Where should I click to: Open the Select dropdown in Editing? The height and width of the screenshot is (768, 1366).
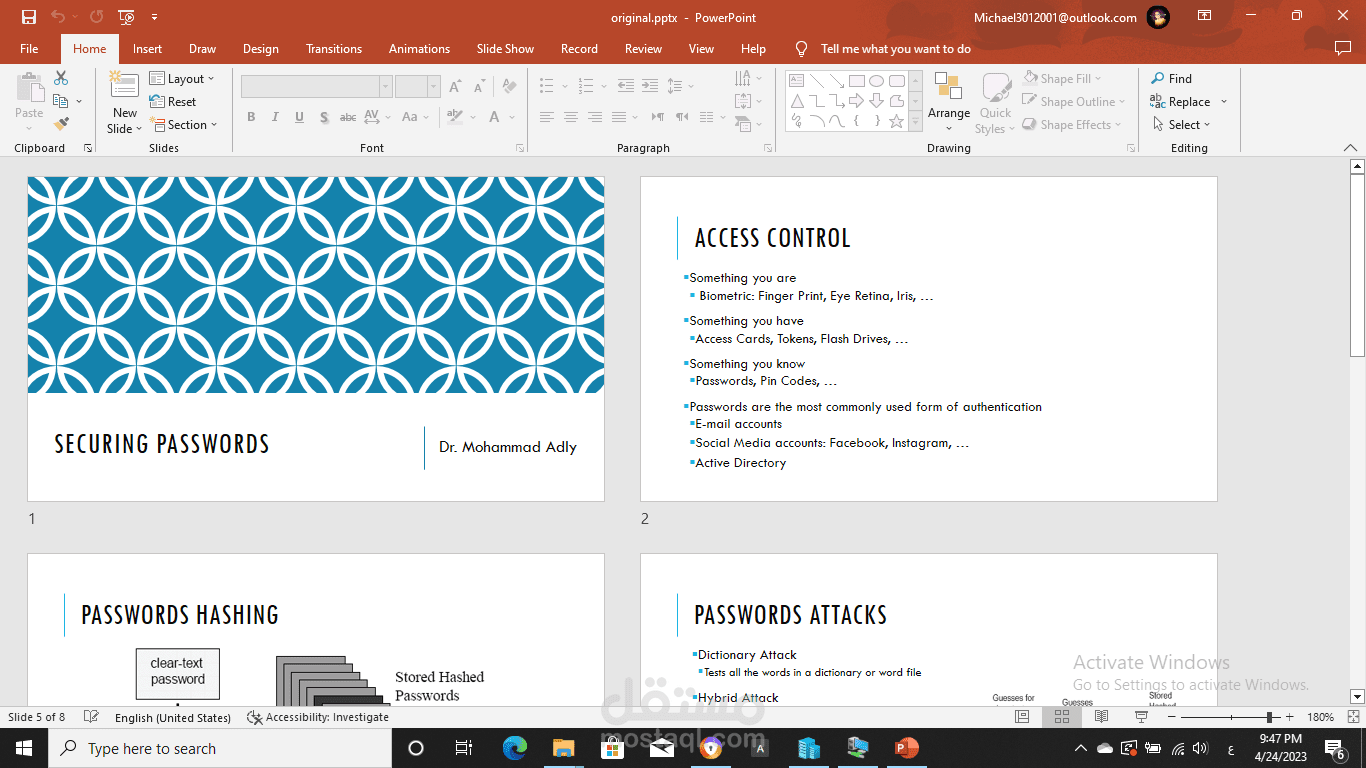pos(1180,125)
